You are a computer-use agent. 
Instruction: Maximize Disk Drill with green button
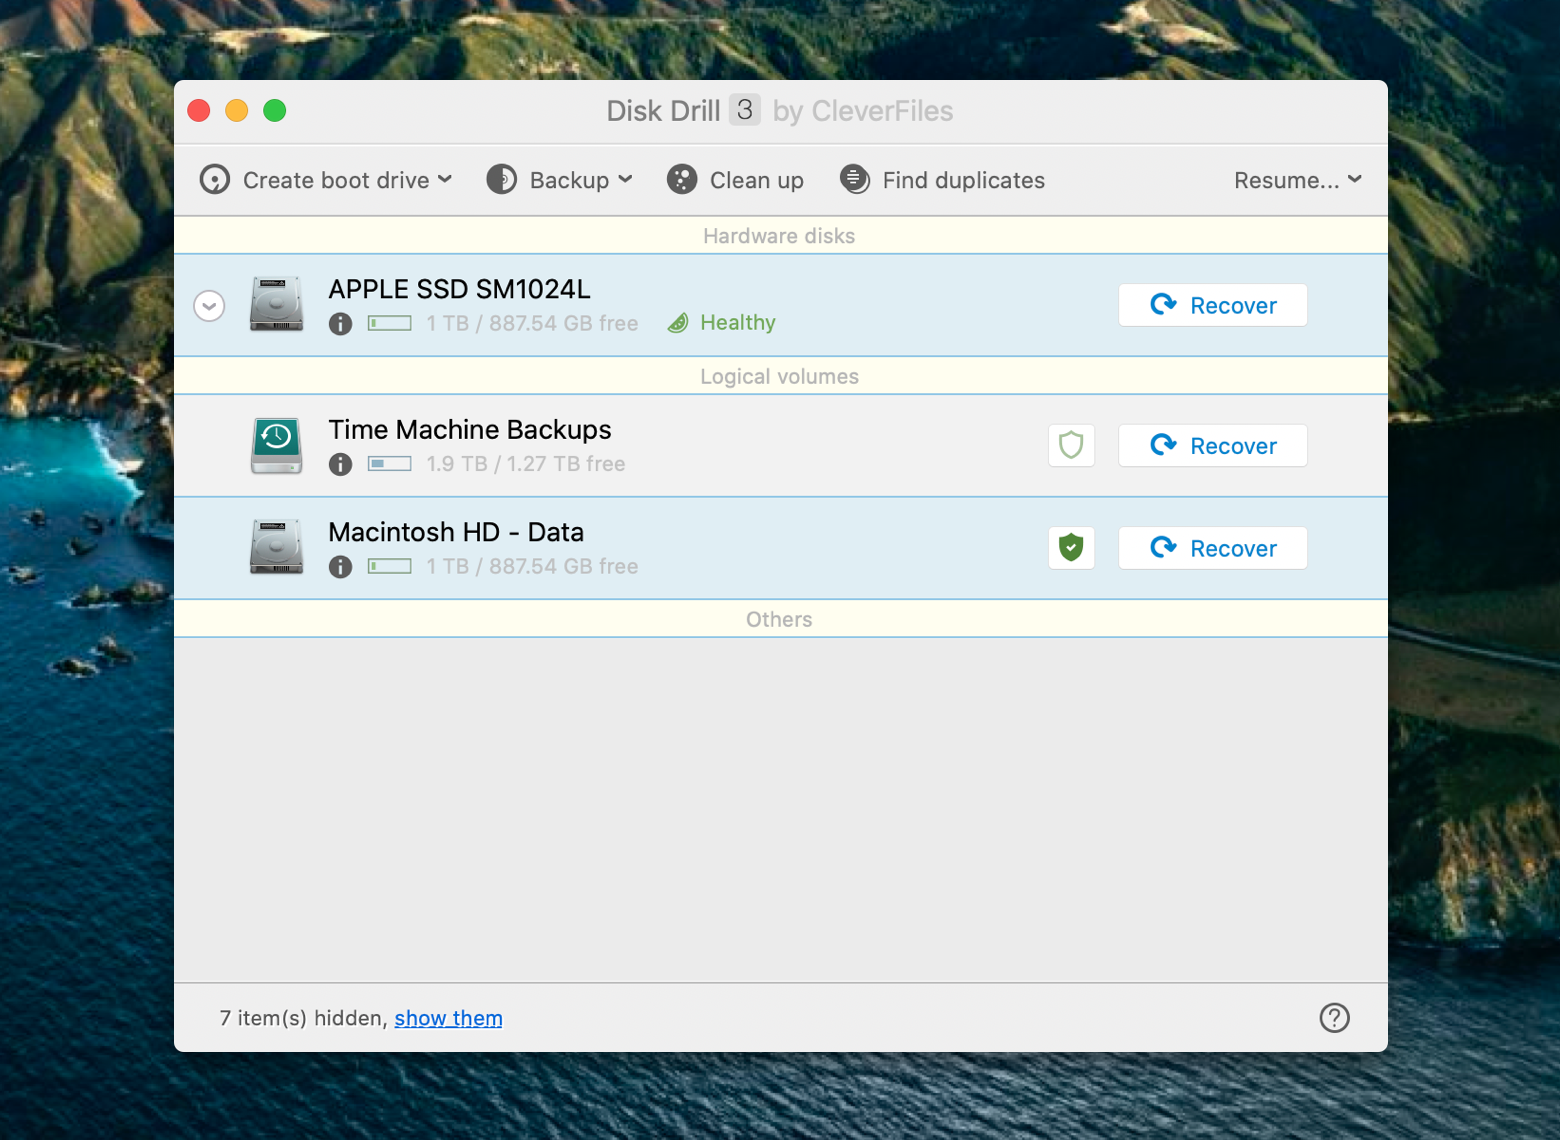275,110
